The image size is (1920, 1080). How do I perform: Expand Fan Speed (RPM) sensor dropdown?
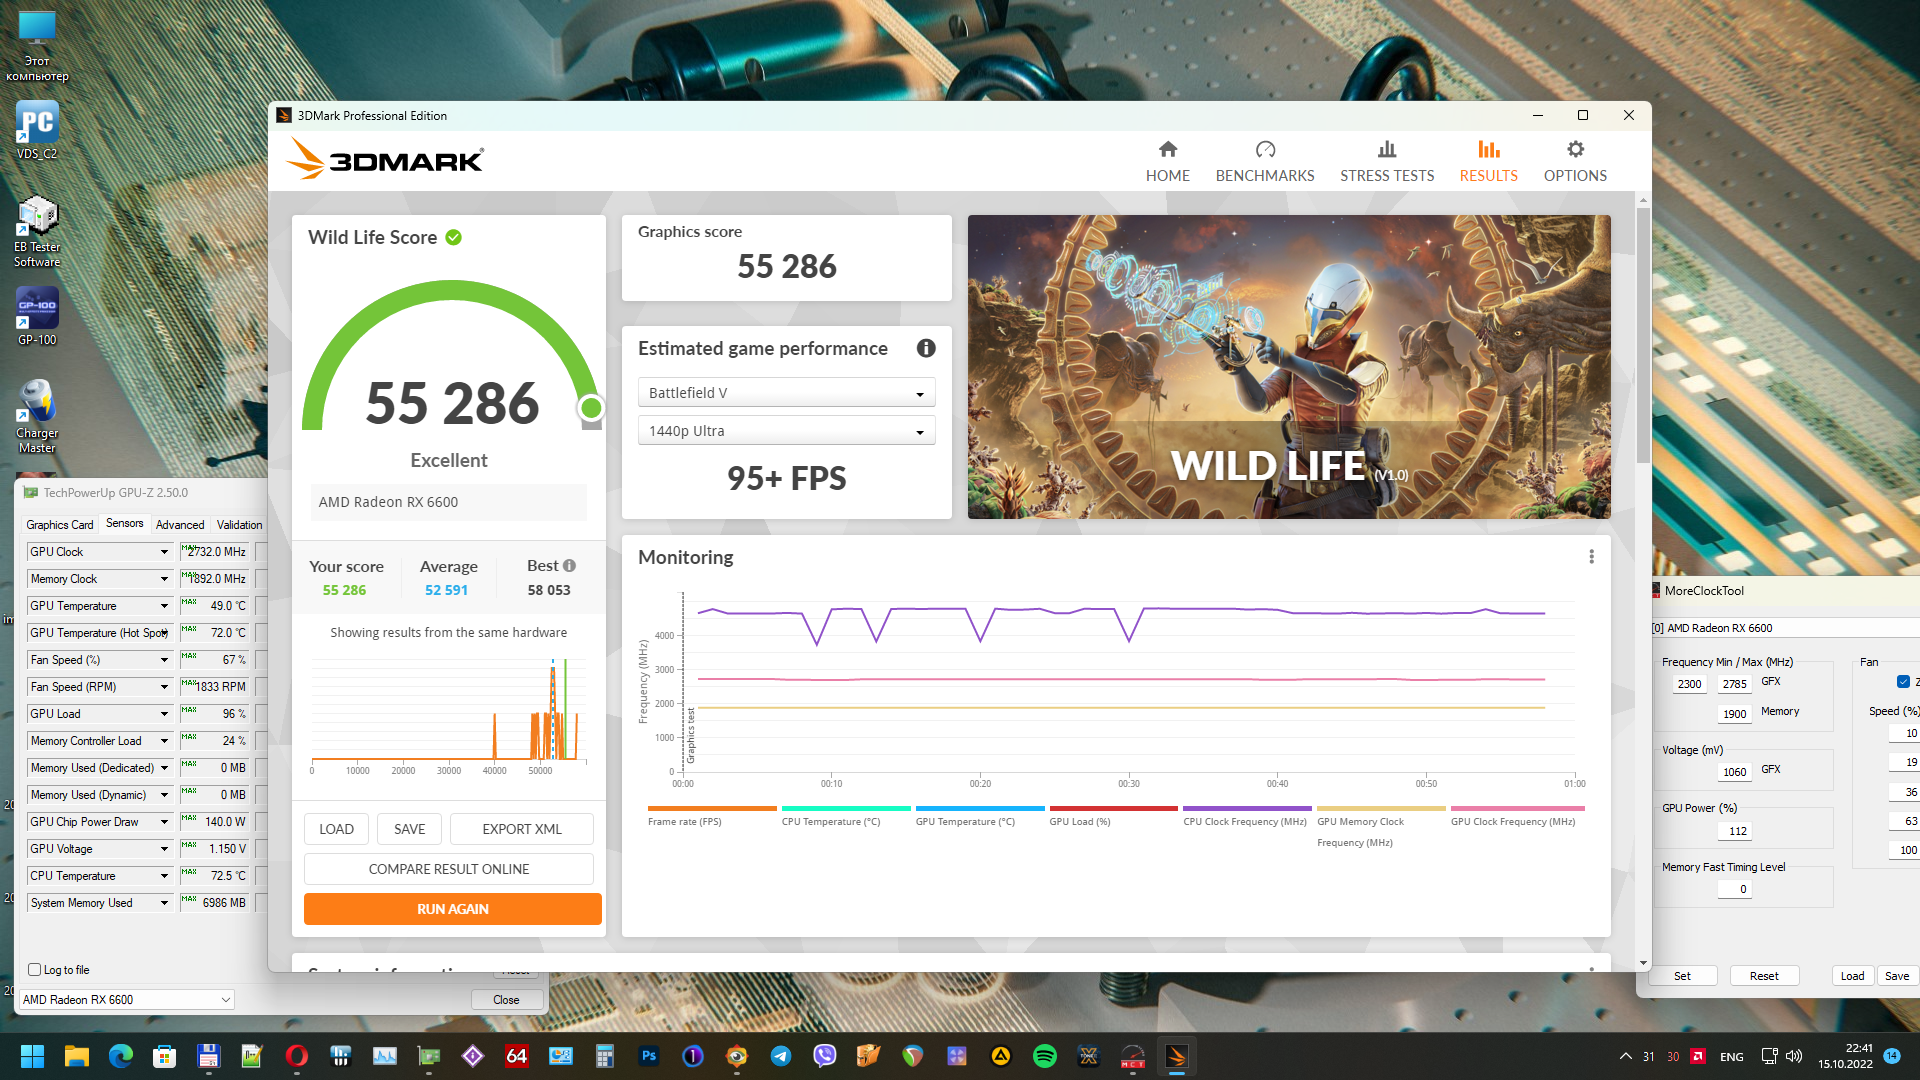tap(164, 687)
